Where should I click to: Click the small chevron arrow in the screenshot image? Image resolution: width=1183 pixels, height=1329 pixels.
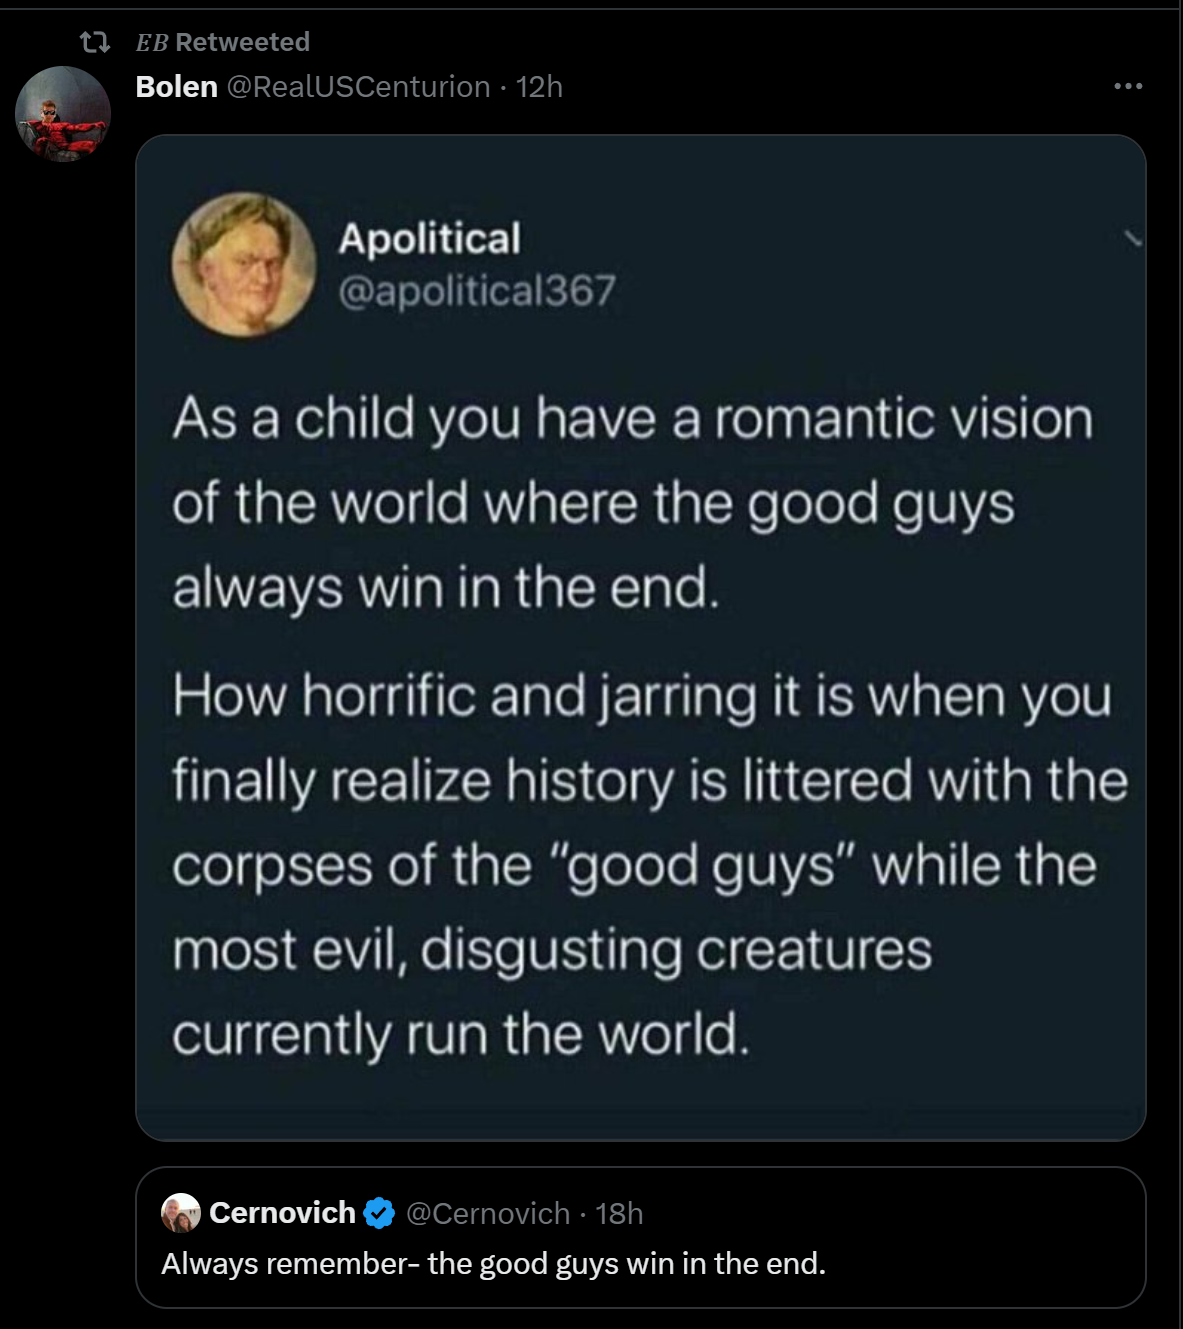pyautogui.click(x=1132, y=238)
